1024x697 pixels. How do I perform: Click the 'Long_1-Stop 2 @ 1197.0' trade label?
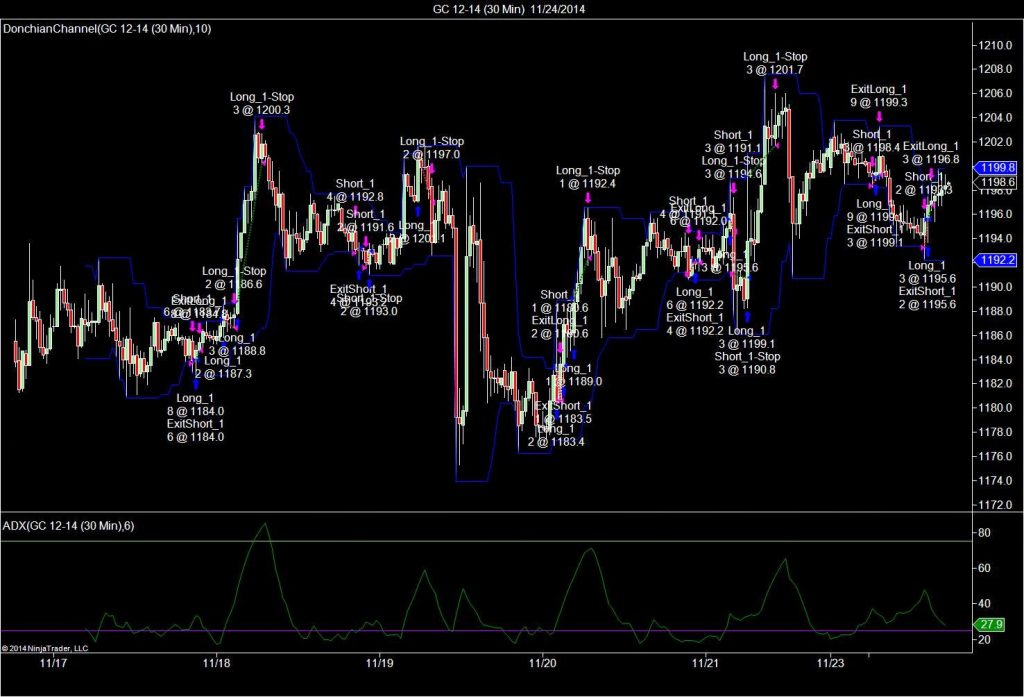pyautogui.click(x=432, y=148)
